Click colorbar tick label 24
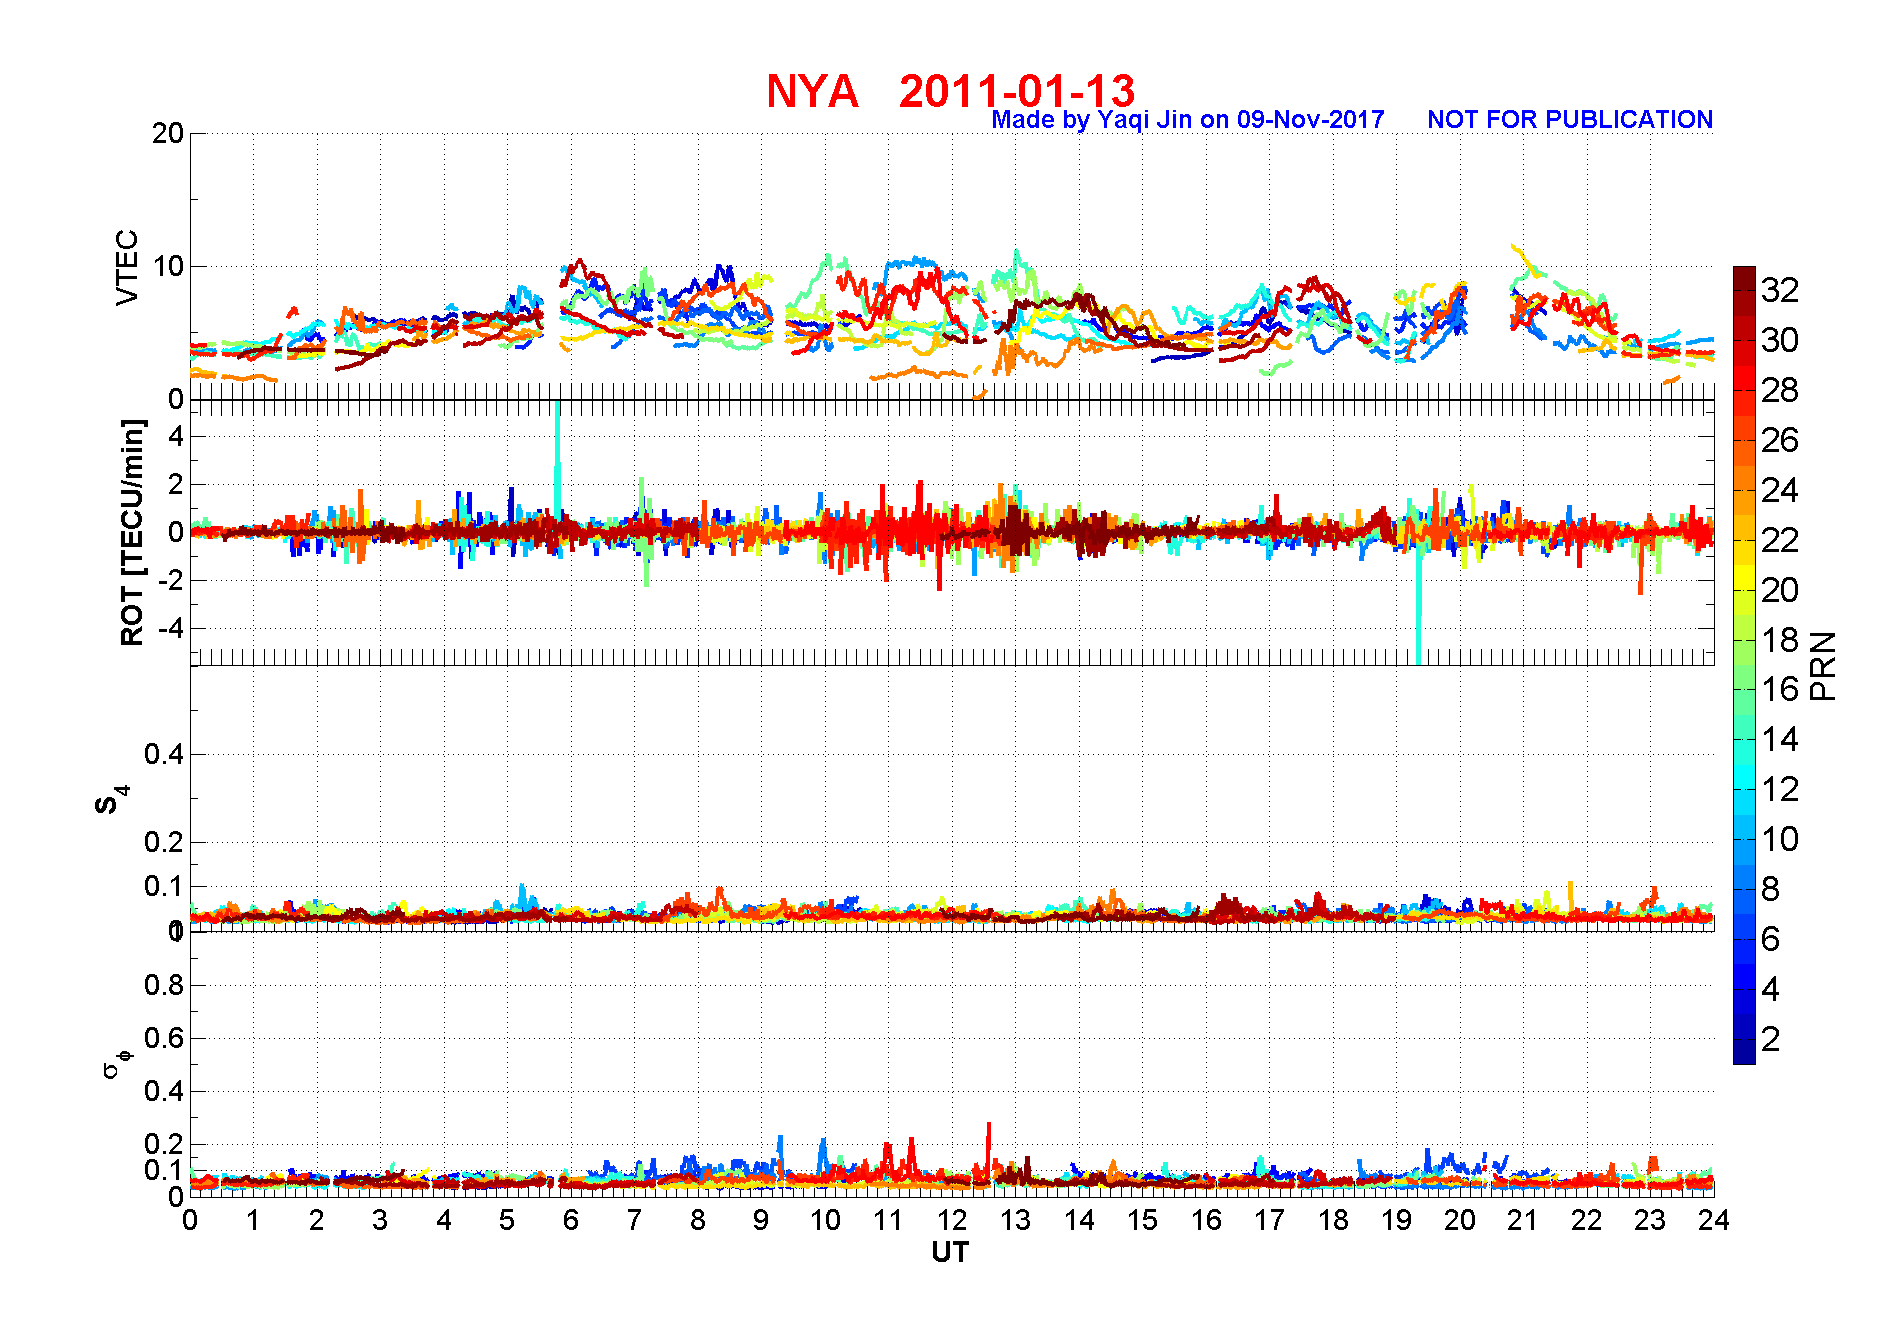Screen dimensions: 1904x1330 pos(1780,490)
